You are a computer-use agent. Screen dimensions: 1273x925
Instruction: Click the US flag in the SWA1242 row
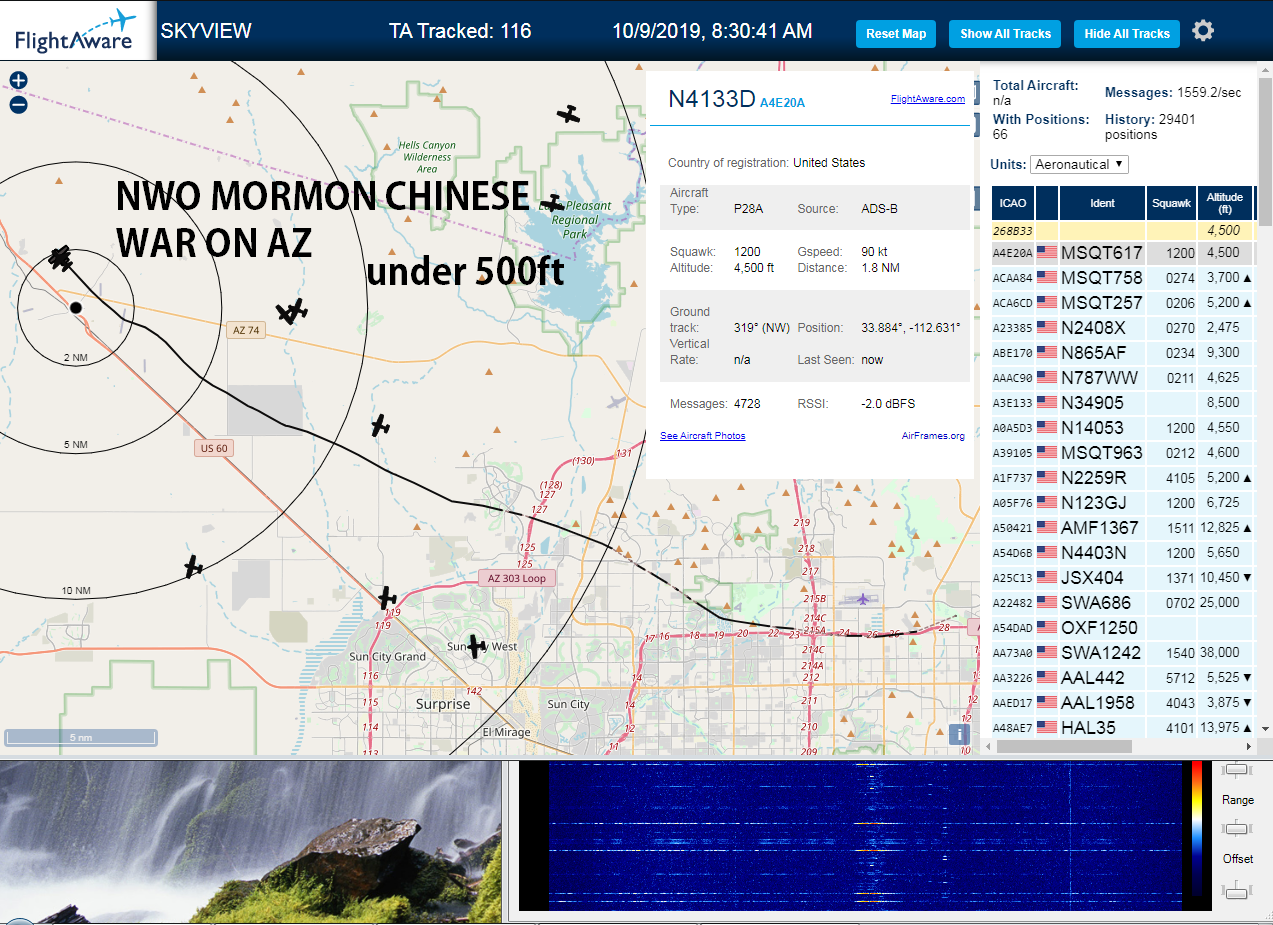click(x=1047, y=653)
